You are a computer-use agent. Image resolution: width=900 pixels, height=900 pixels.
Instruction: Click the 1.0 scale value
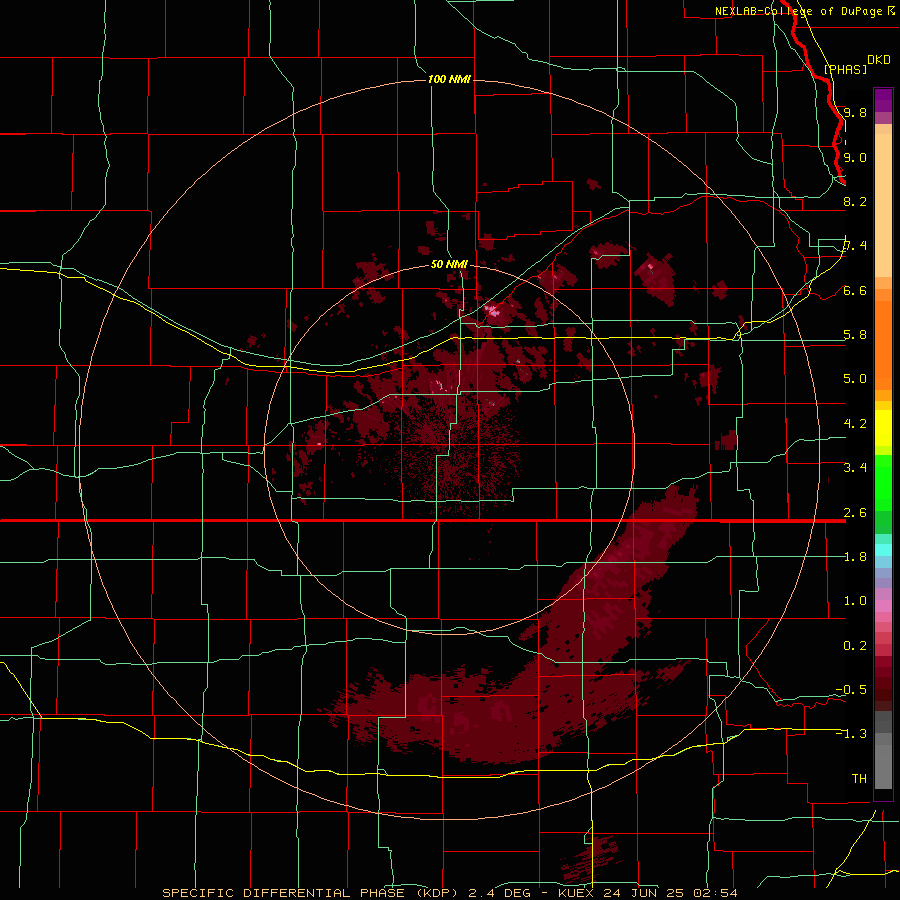855,601
